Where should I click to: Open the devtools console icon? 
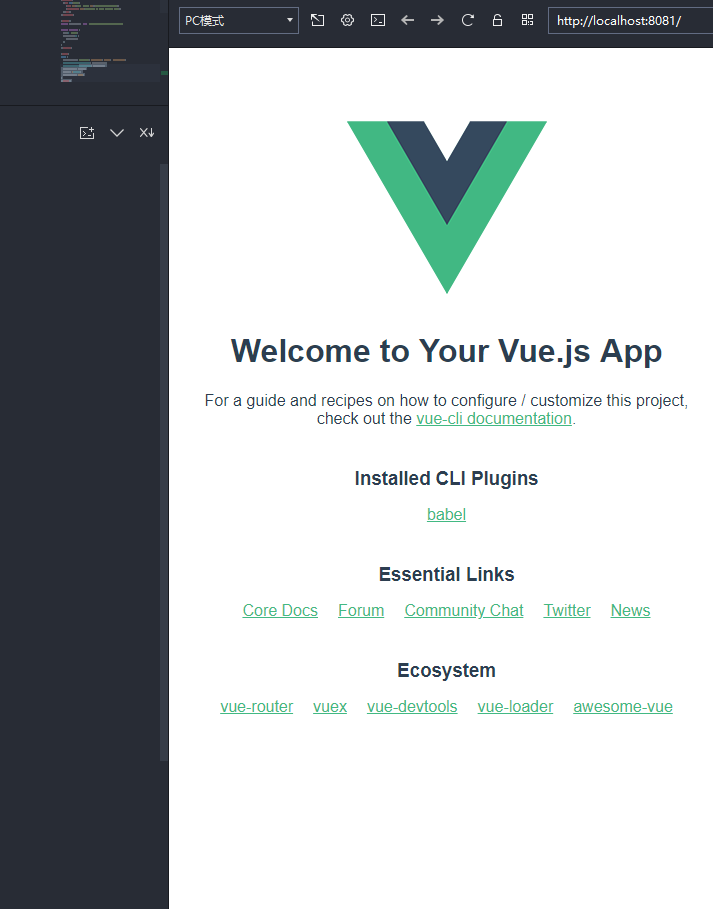(377, 20)
